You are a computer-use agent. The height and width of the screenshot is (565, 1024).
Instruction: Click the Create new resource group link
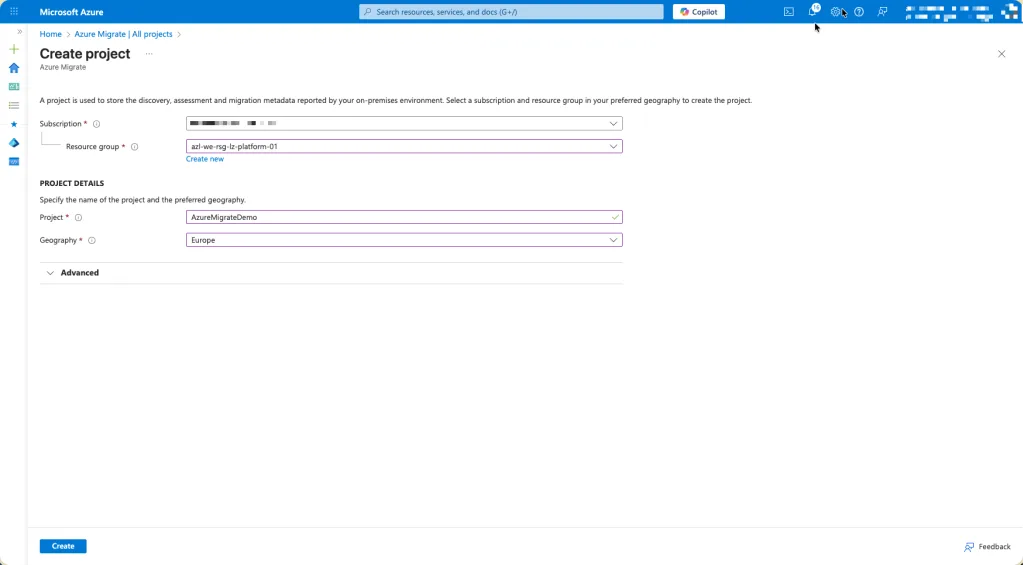[205, 159]
